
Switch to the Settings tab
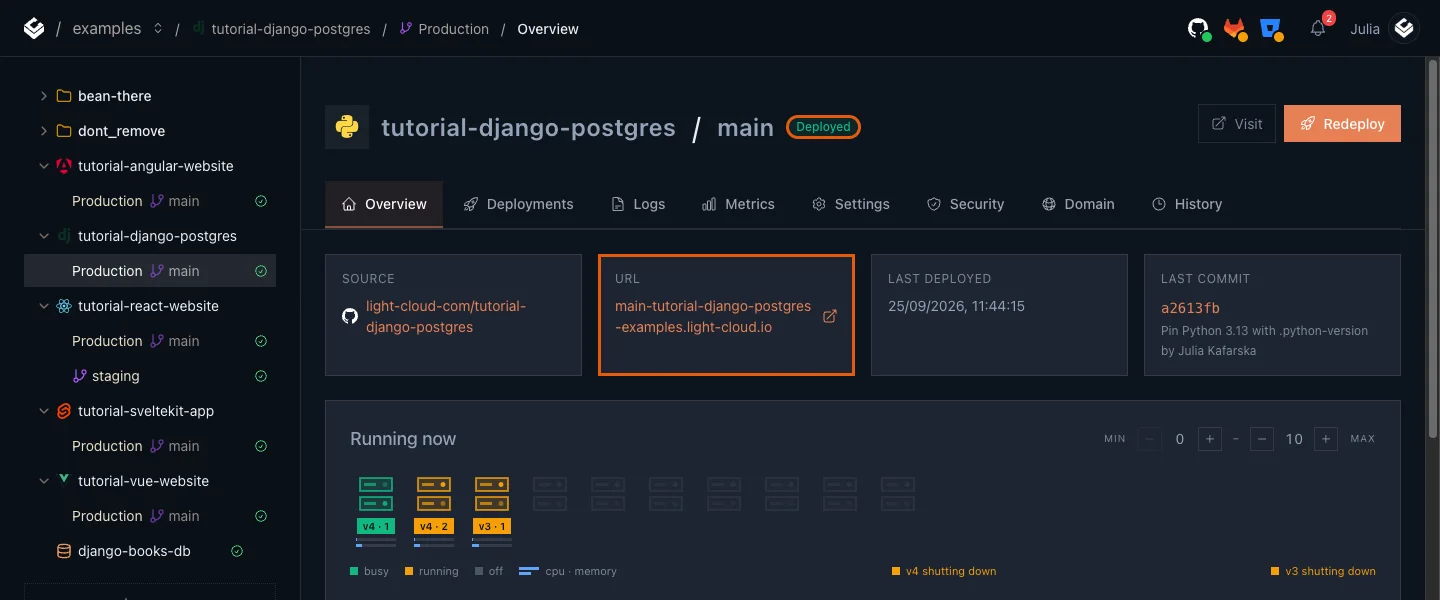click(x=851, y=204)
